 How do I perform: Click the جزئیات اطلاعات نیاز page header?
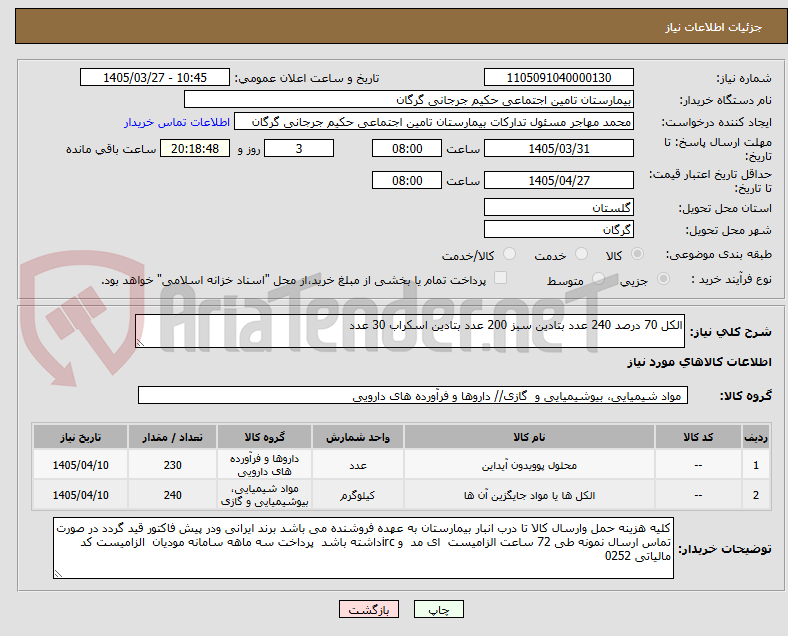(x=713, y=27)
